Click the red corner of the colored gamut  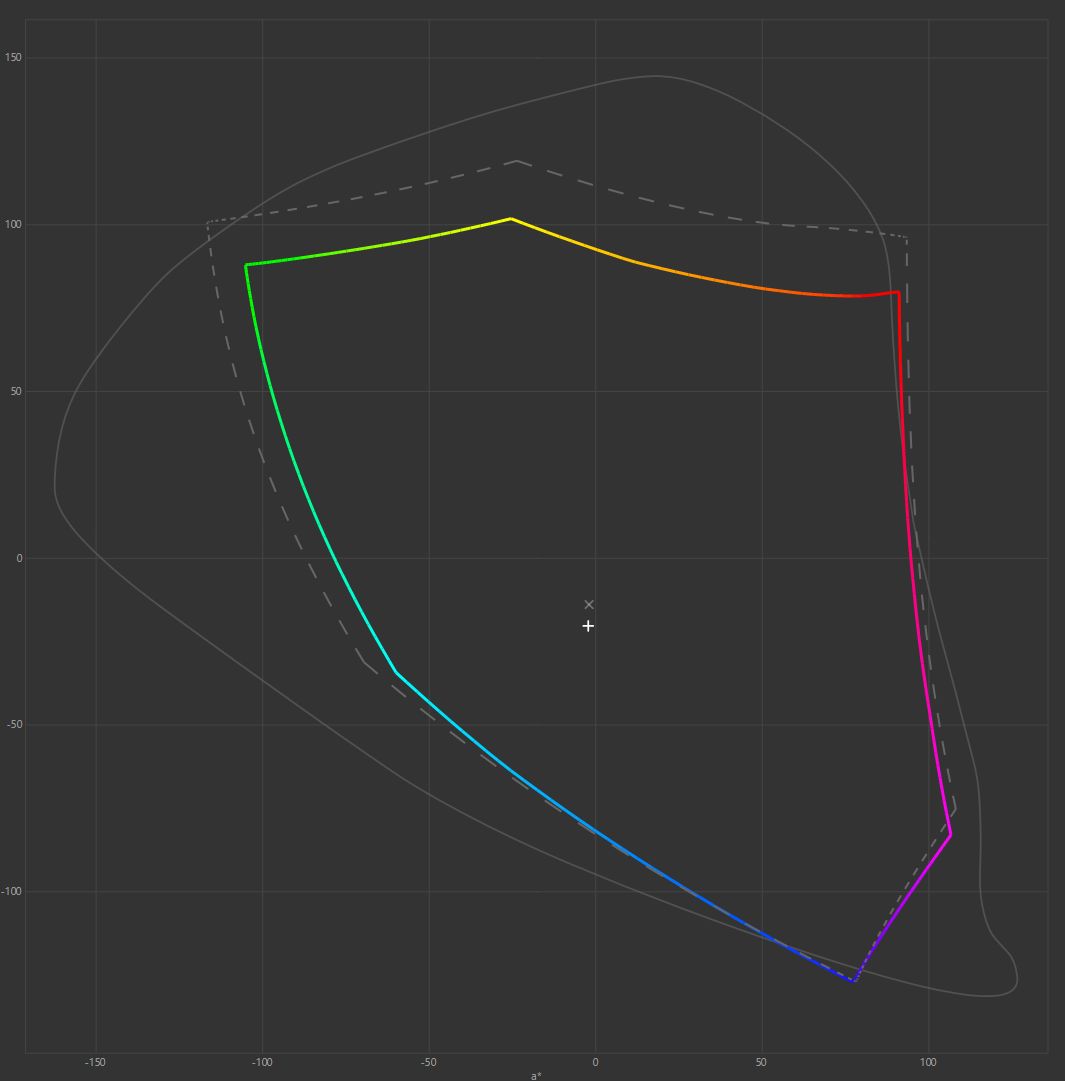(x=897, y=292)
